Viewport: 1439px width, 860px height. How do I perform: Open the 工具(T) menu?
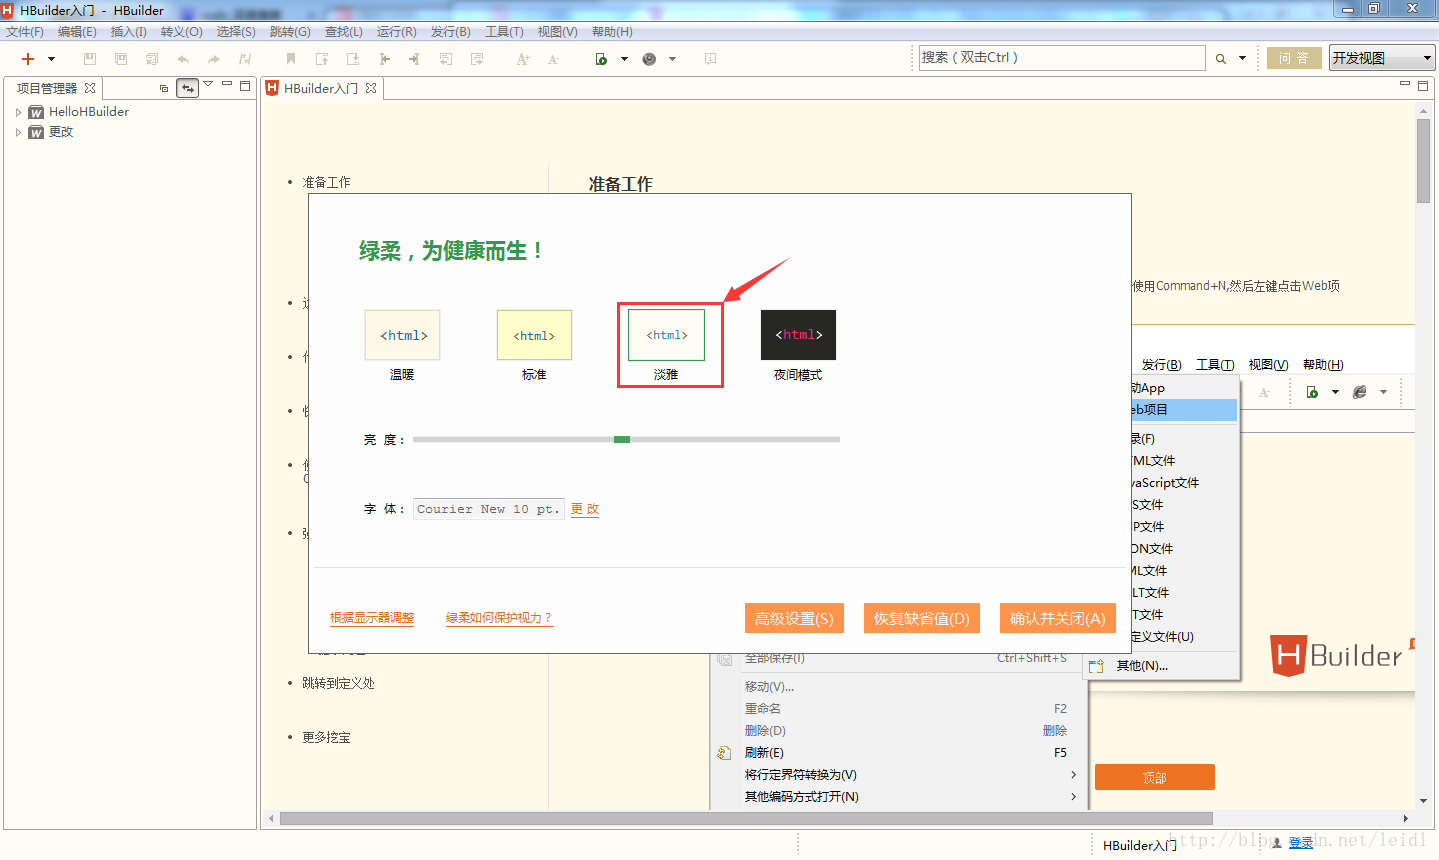pos(504,32)
